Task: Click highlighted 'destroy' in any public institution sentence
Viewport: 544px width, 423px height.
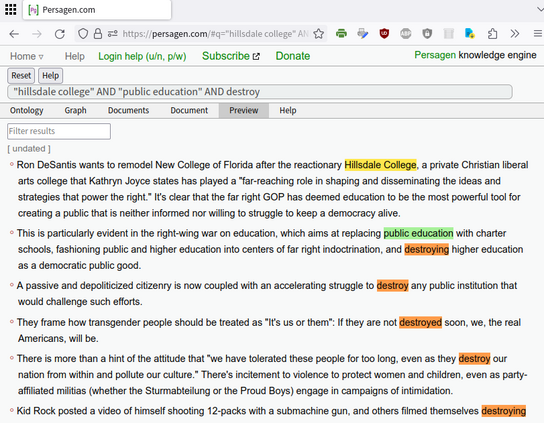Action: pyautogui.click(x=392, y=286)
